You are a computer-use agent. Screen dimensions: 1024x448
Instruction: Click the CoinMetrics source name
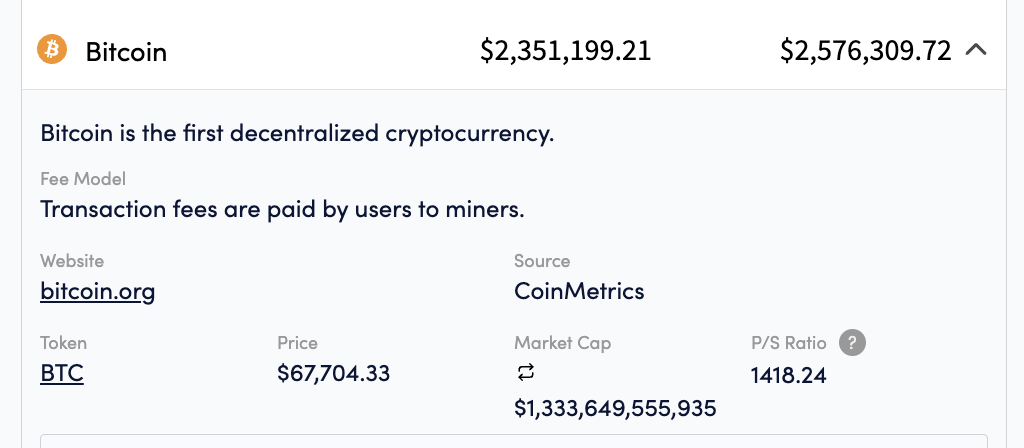point(579,291)
